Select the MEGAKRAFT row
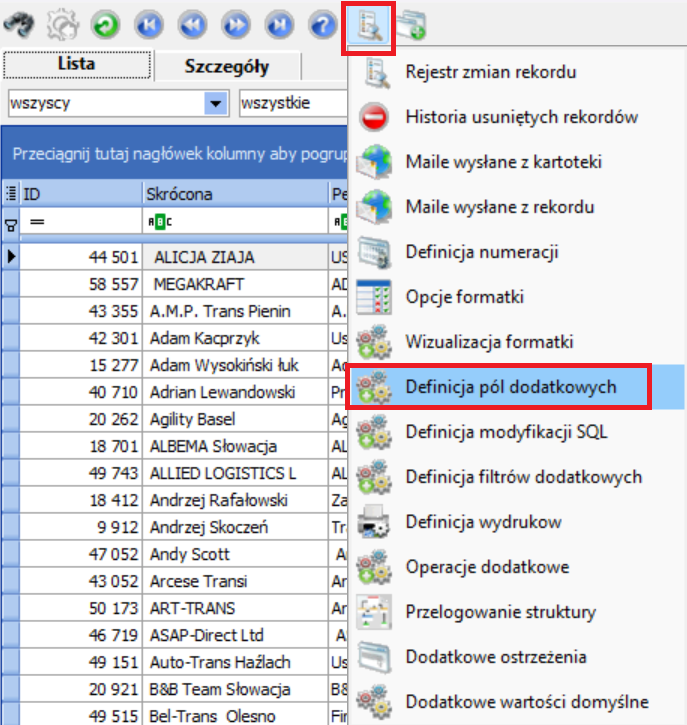Screen dimensions: 687x725 point(175,284)
